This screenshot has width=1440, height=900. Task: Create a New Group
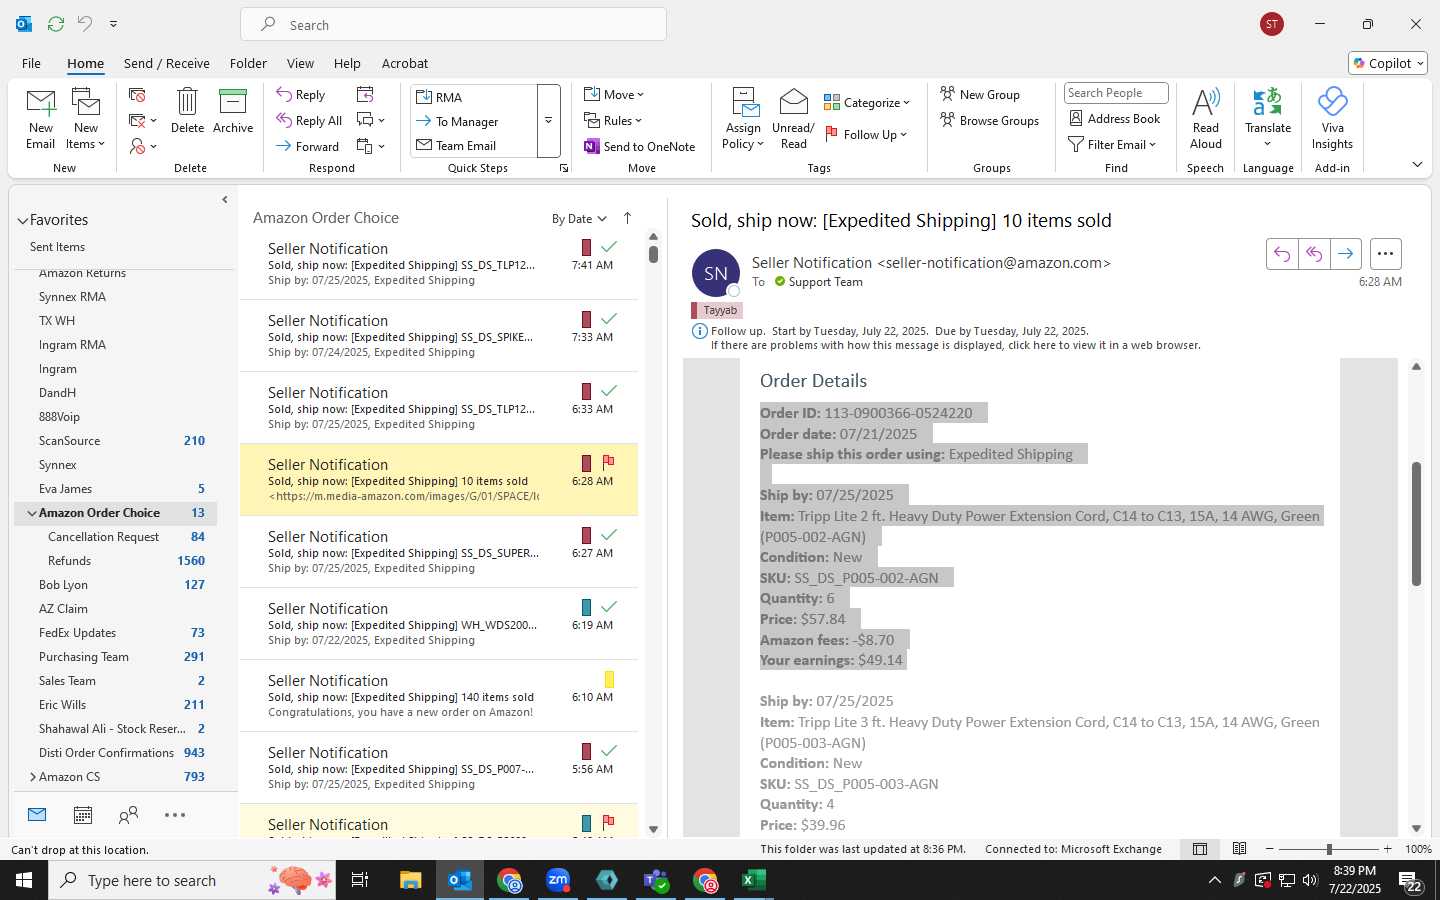980,95
